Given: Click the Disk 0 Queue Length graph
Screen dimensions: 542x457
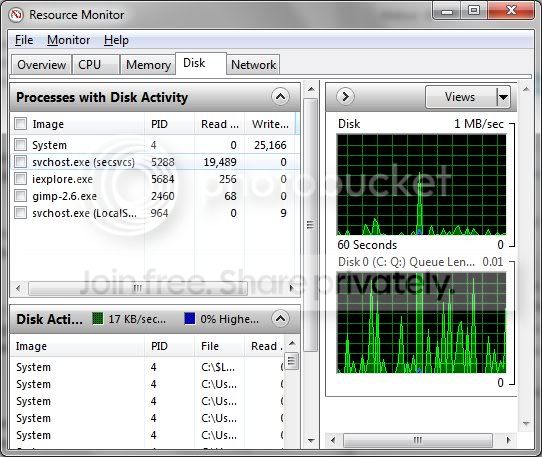Looking at the screenshot, I should (x=421, y=323).
